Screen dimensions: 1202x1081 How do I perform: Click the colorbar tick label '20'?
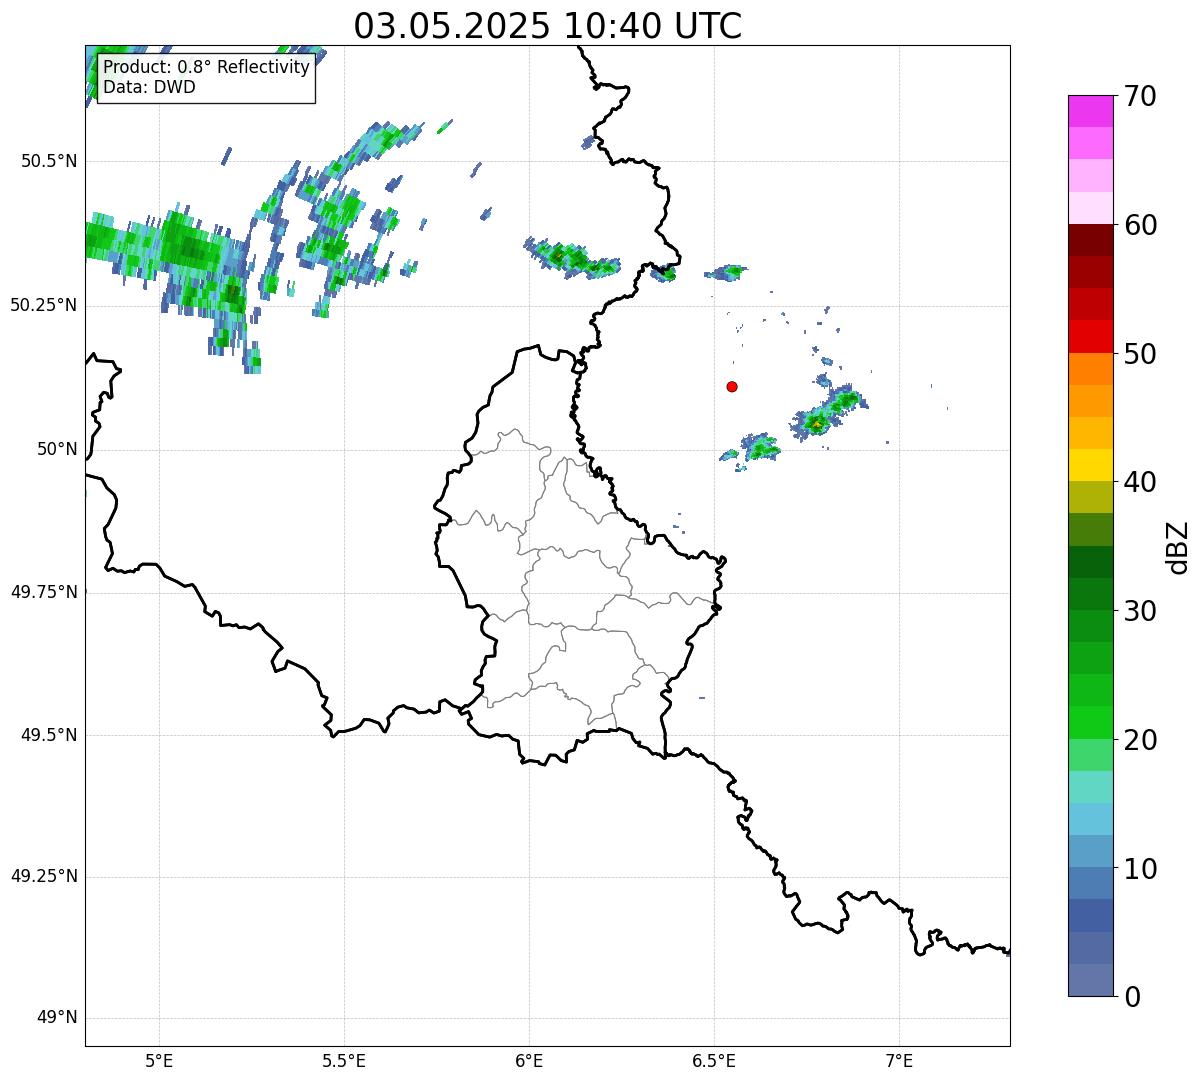[1140, 741]
